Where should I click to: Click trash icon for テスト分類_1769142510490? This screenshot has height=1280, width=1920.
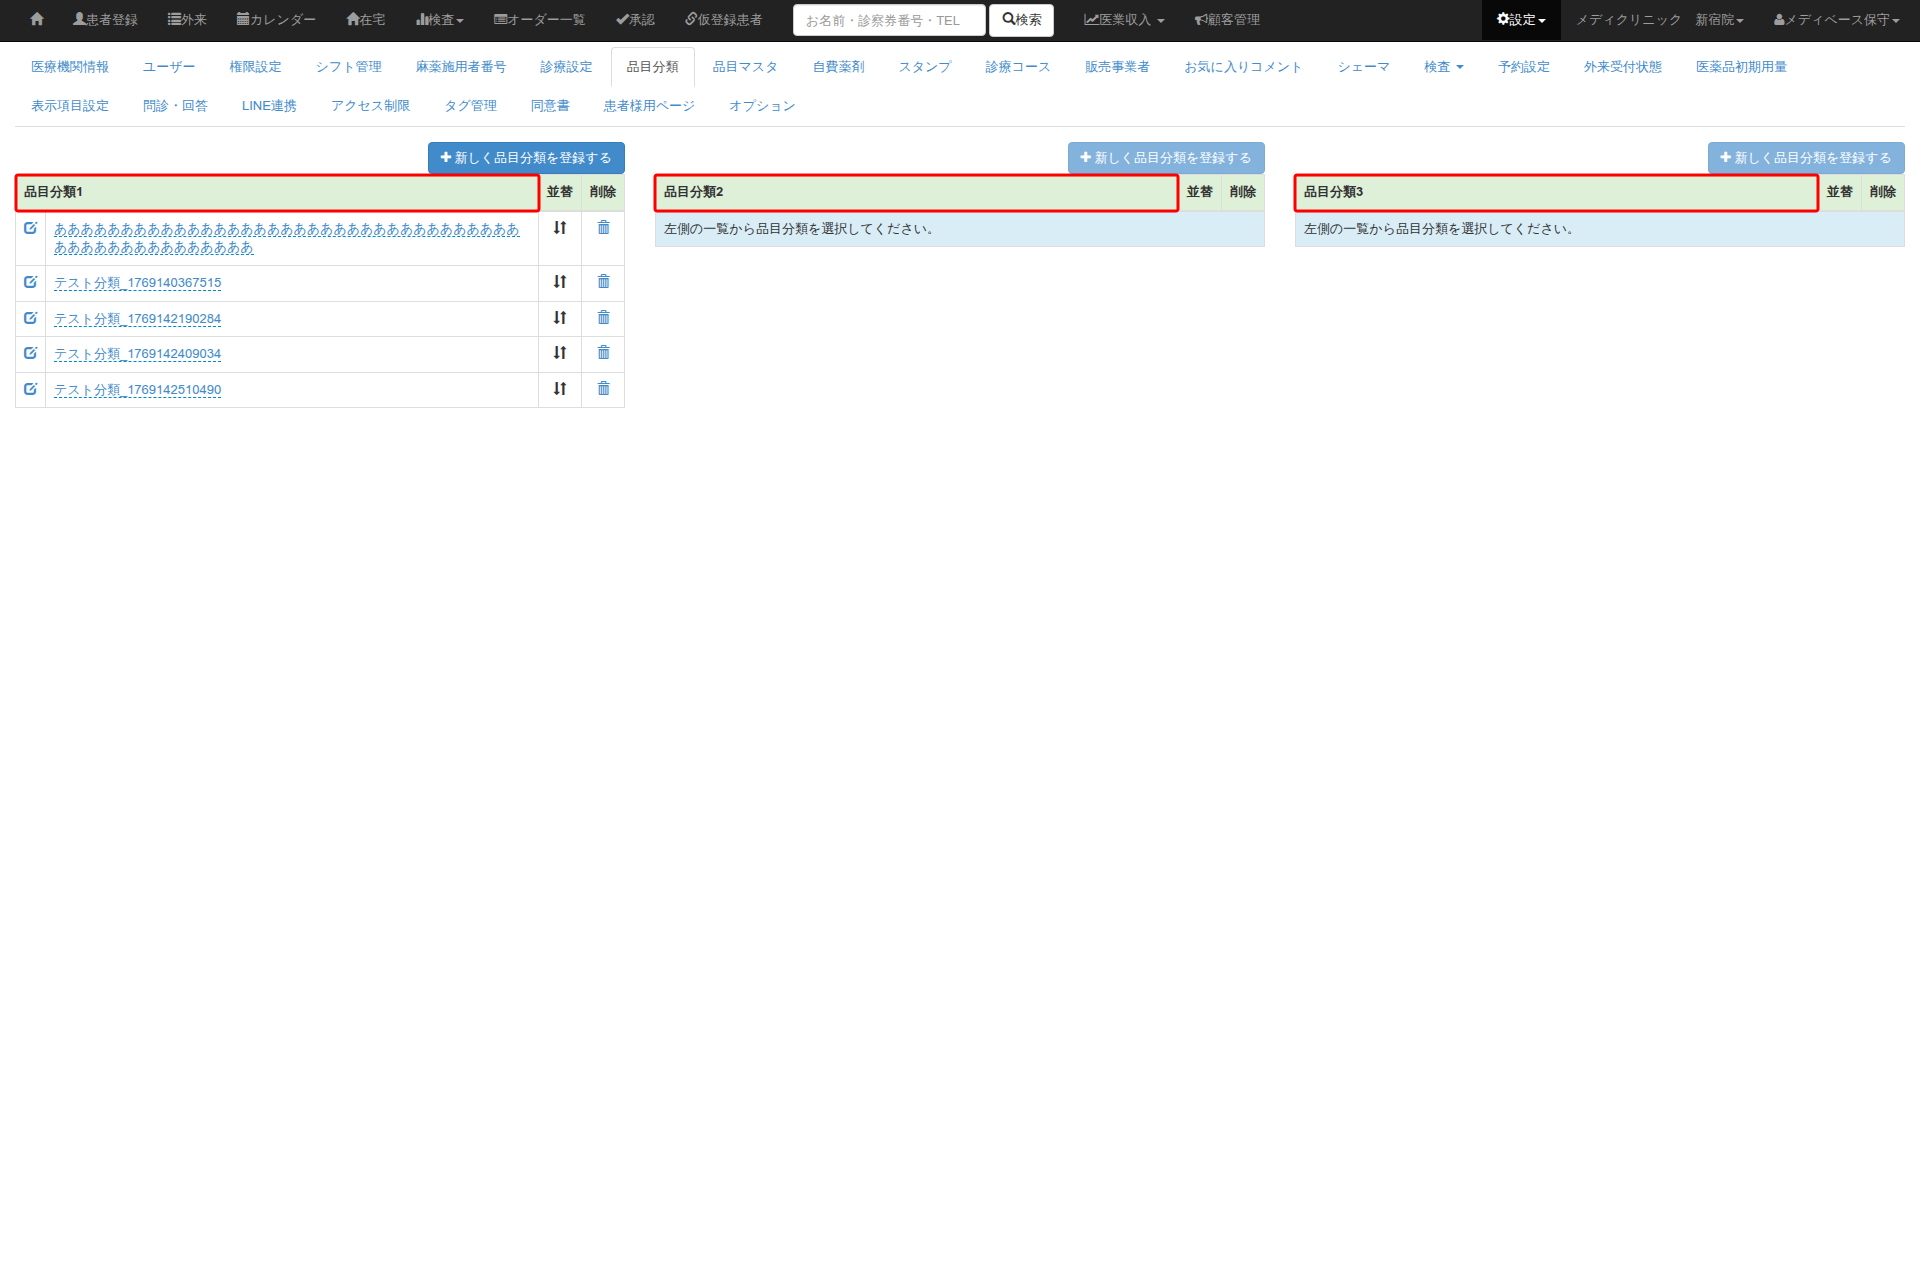[x=603, y=389]
